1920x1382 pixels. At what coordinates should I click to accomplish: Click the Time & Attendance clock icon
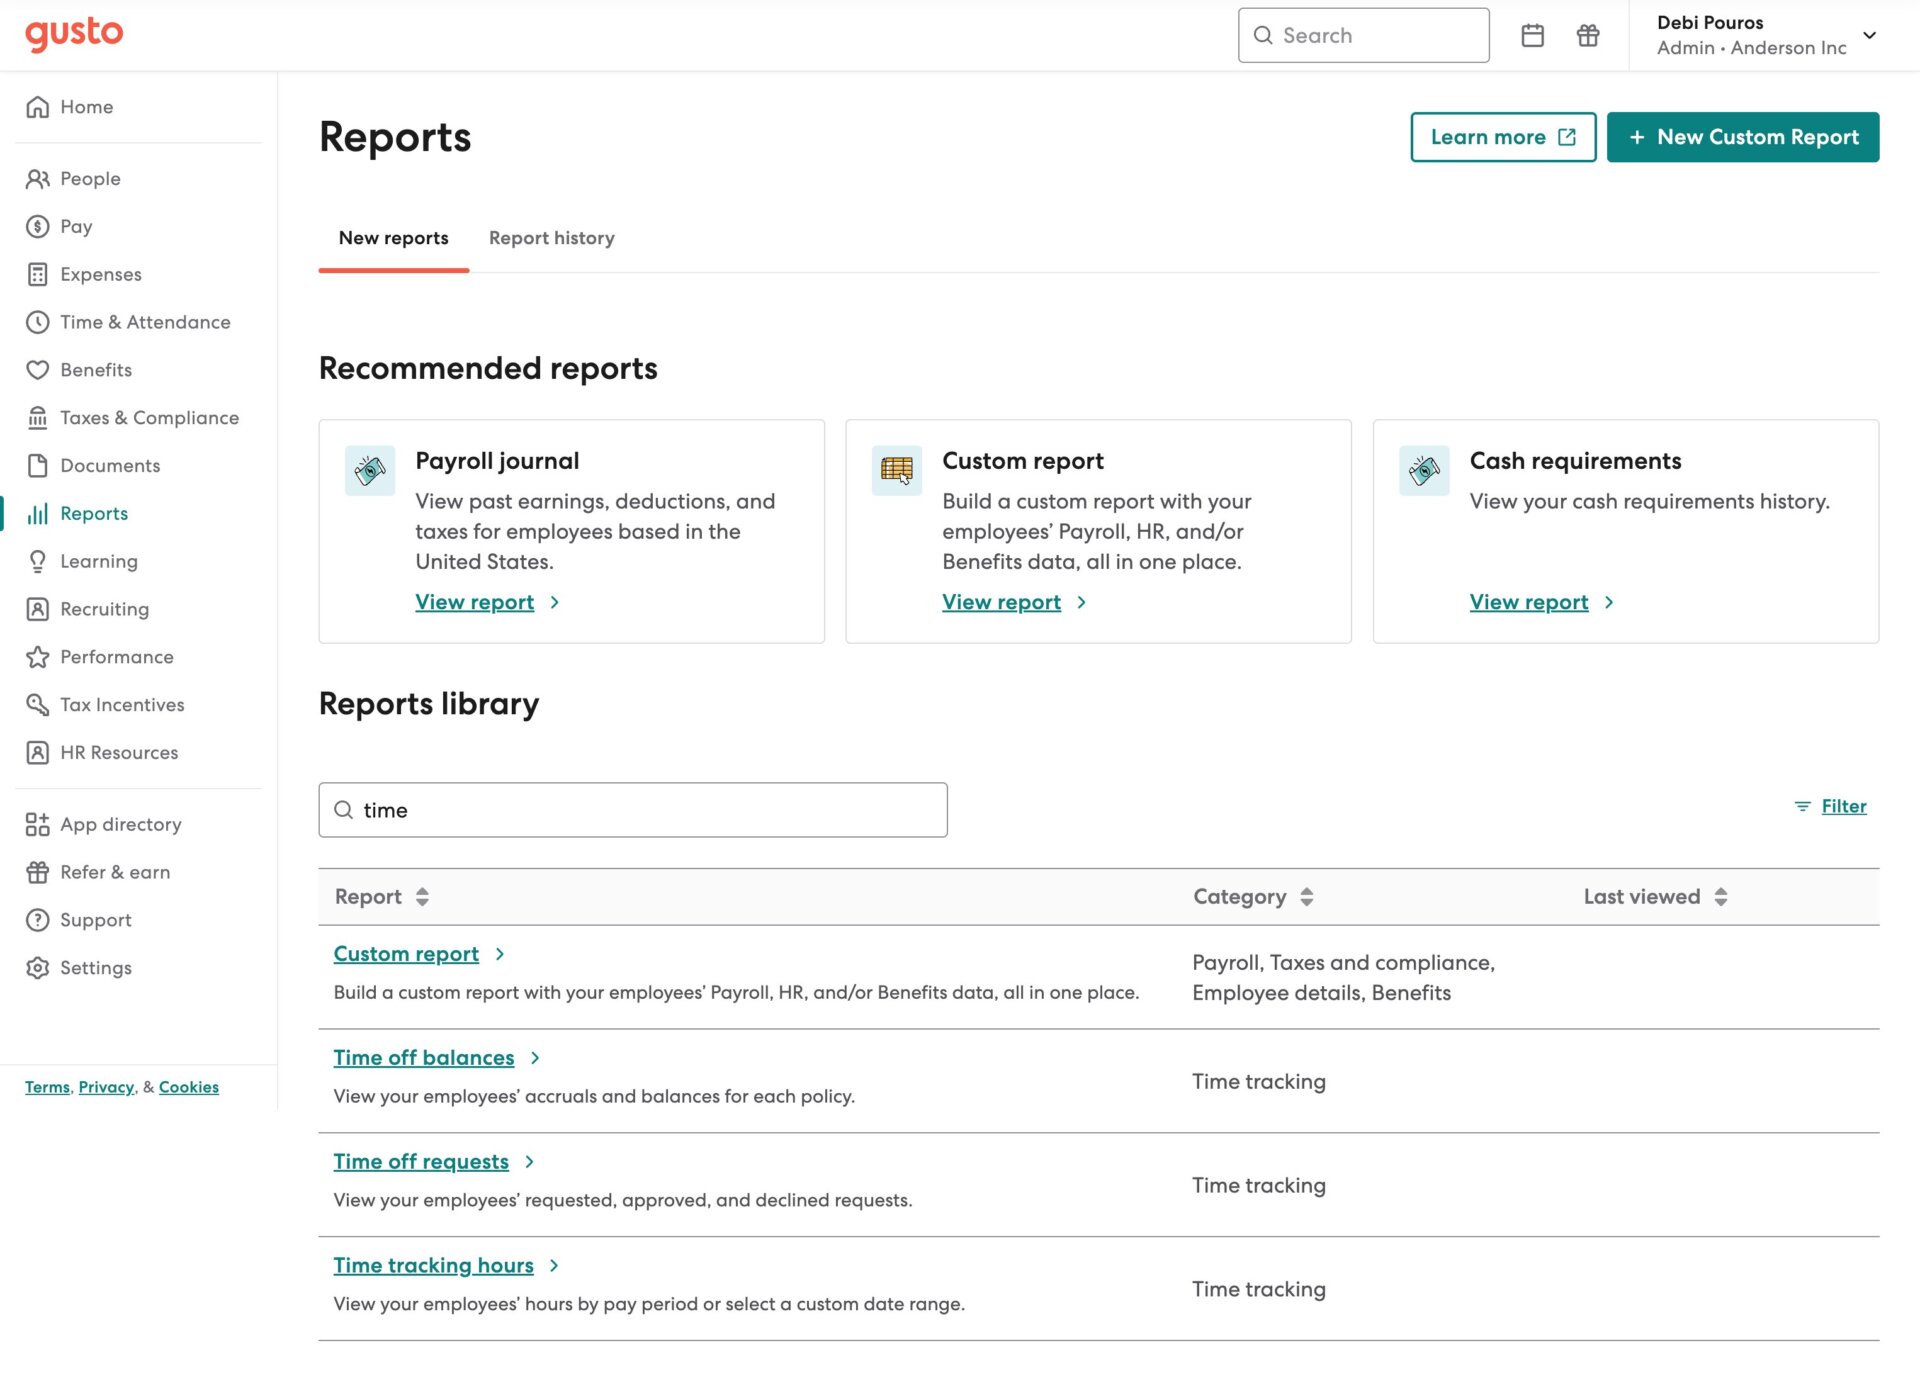pos(37,322)
